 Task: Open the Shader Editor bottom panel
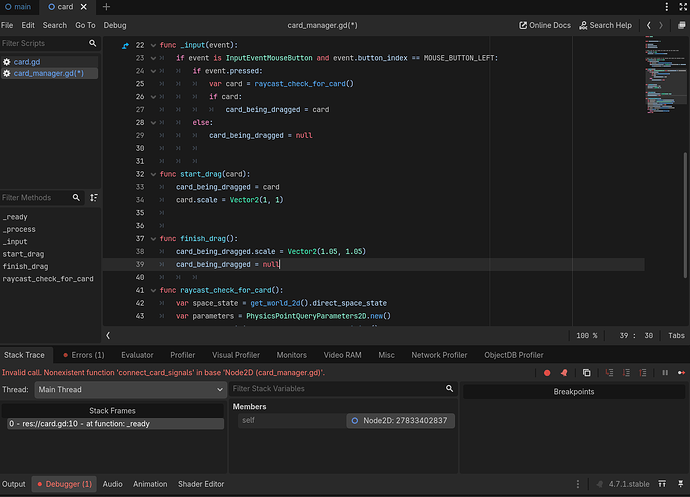201,484
